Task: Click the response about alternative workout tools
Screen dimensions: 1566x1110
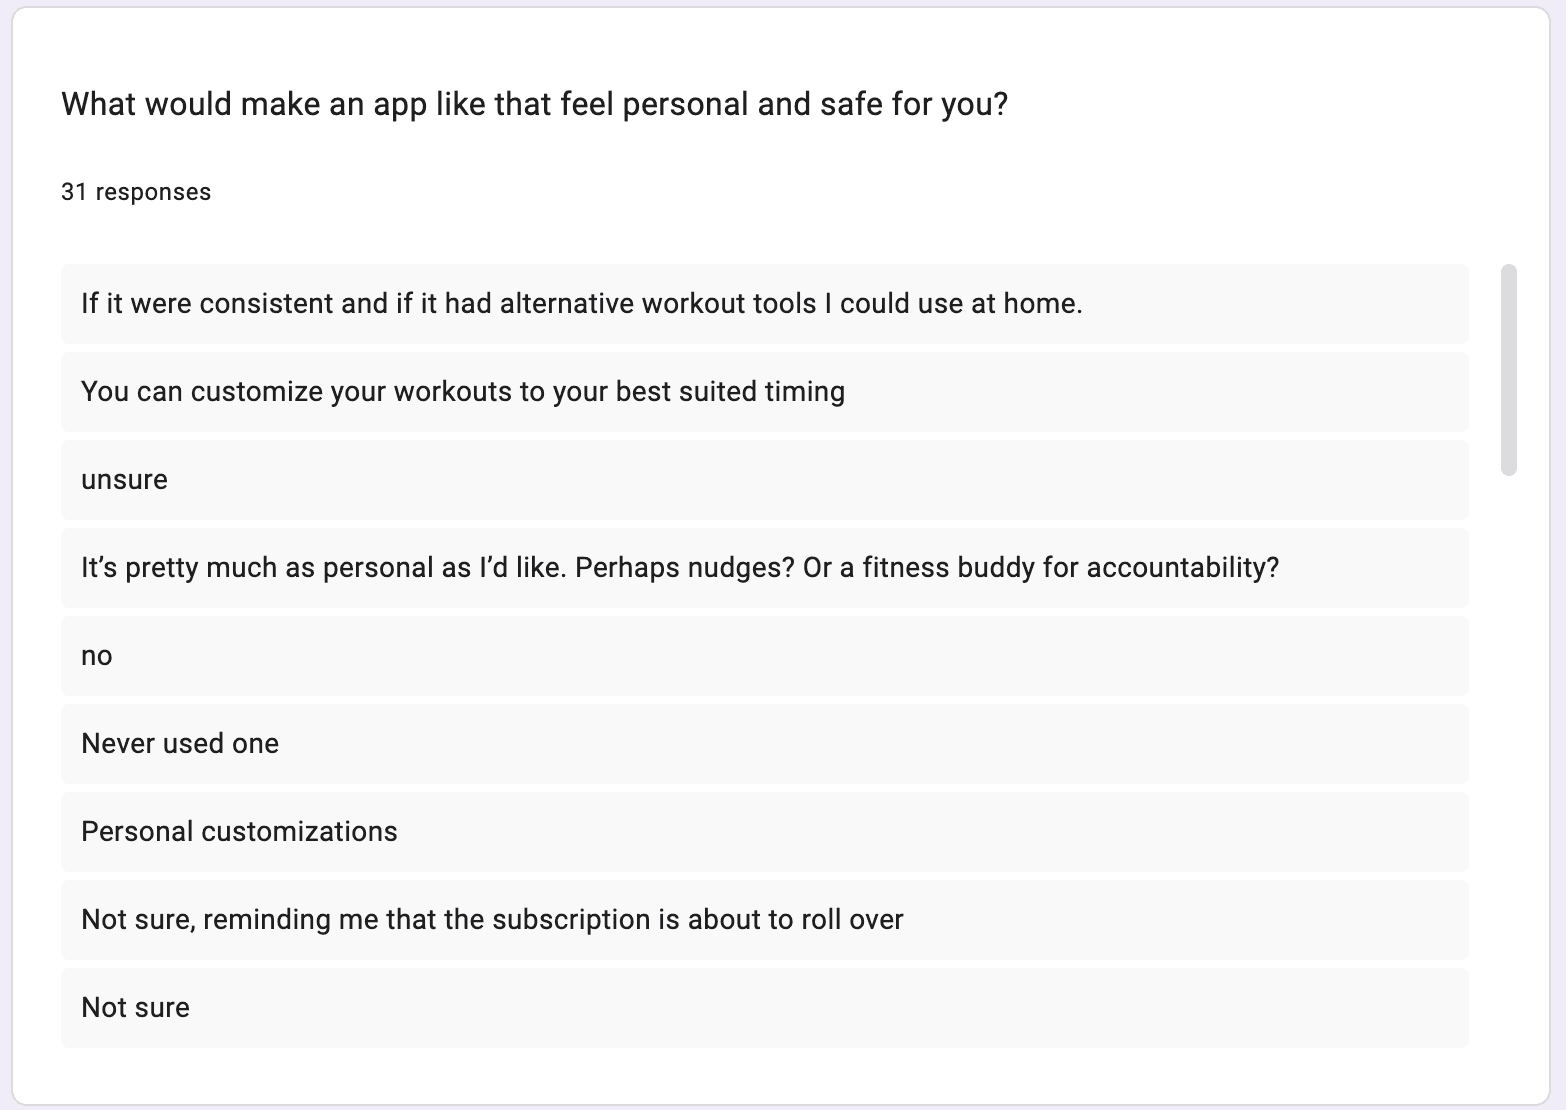Action: 765,304
